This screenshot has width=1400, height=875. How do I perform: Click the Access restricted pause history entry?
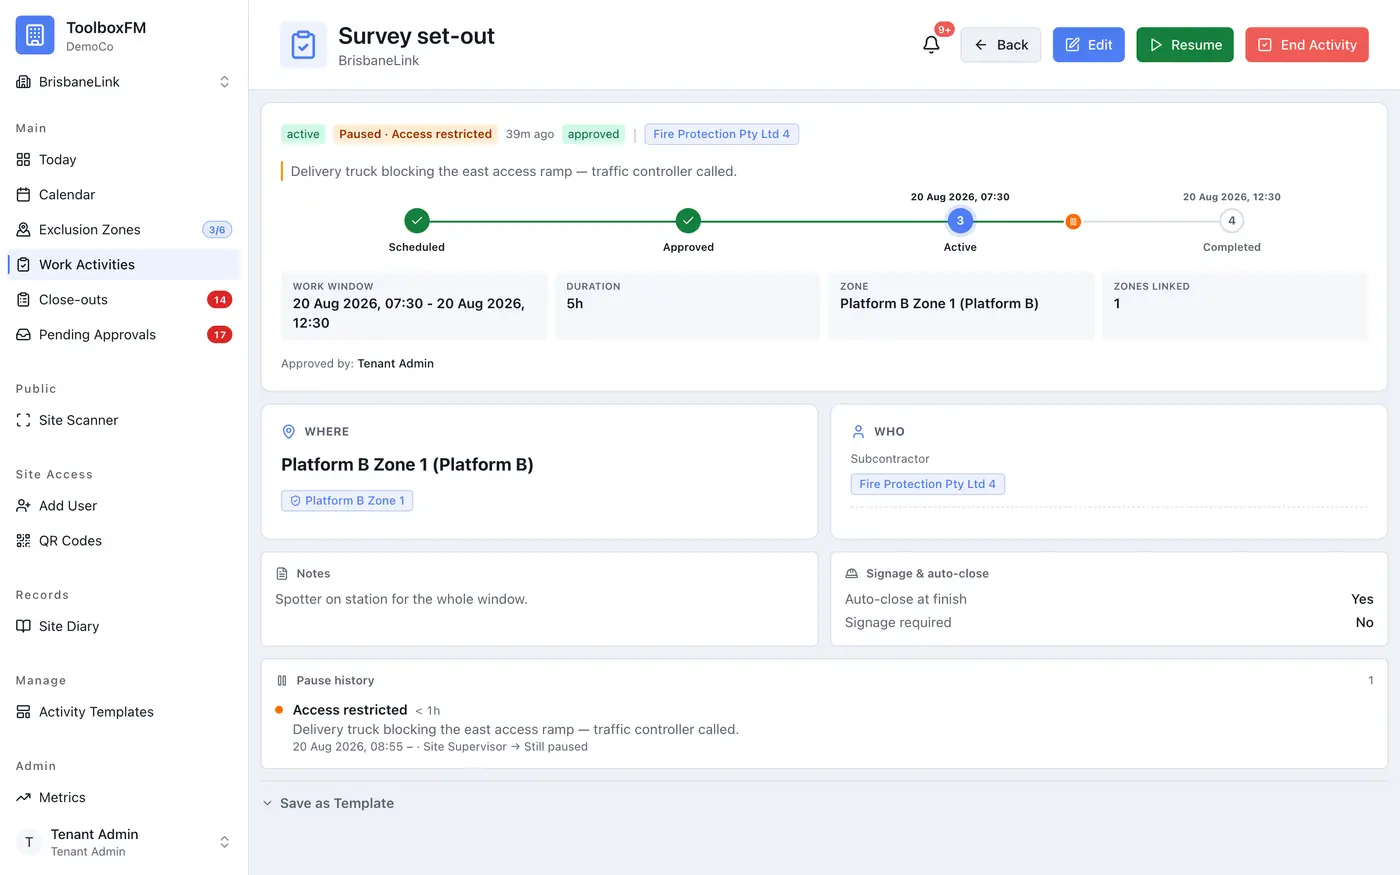click(x=824, y=728)
